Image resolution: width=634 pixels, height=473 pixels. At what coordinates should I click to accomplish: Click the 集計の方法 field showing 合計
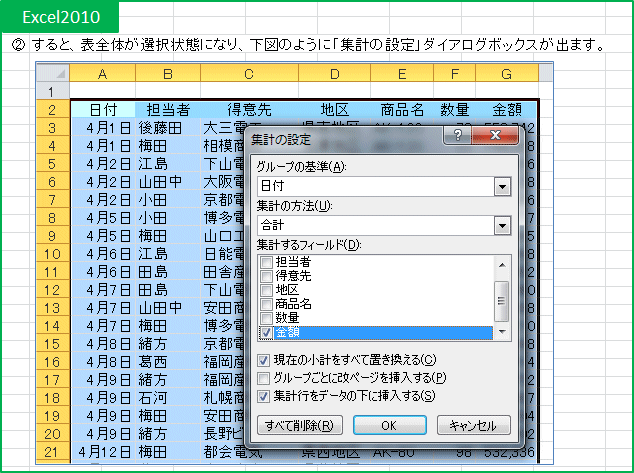pyautogui.click(x=384, y=226)
